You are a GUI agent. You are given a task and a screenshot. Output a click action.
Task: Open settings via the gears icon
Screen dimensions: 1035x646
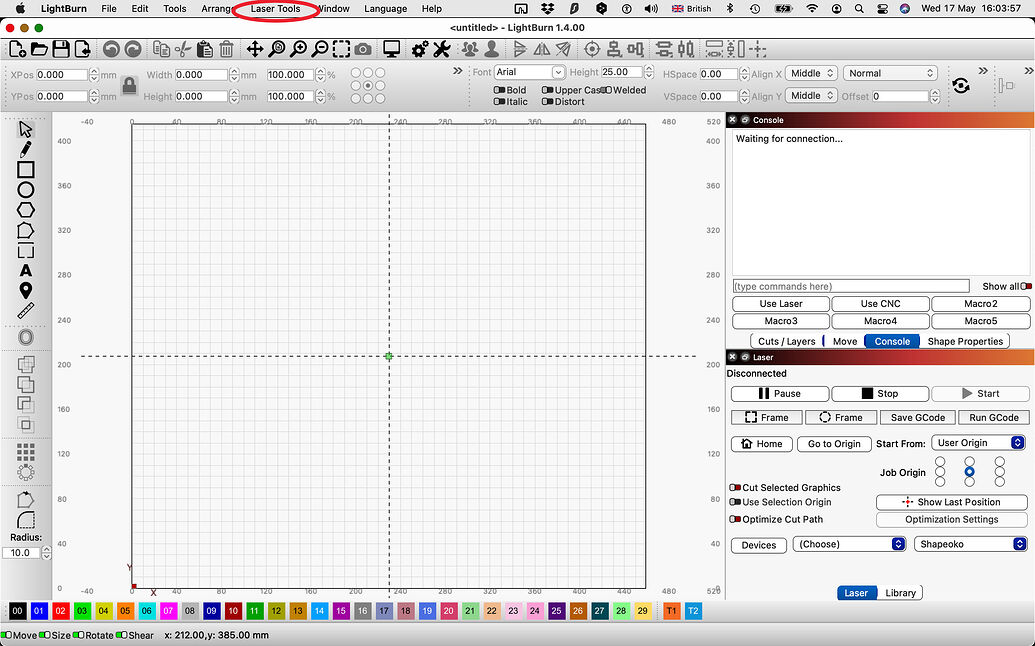(419, 49)
